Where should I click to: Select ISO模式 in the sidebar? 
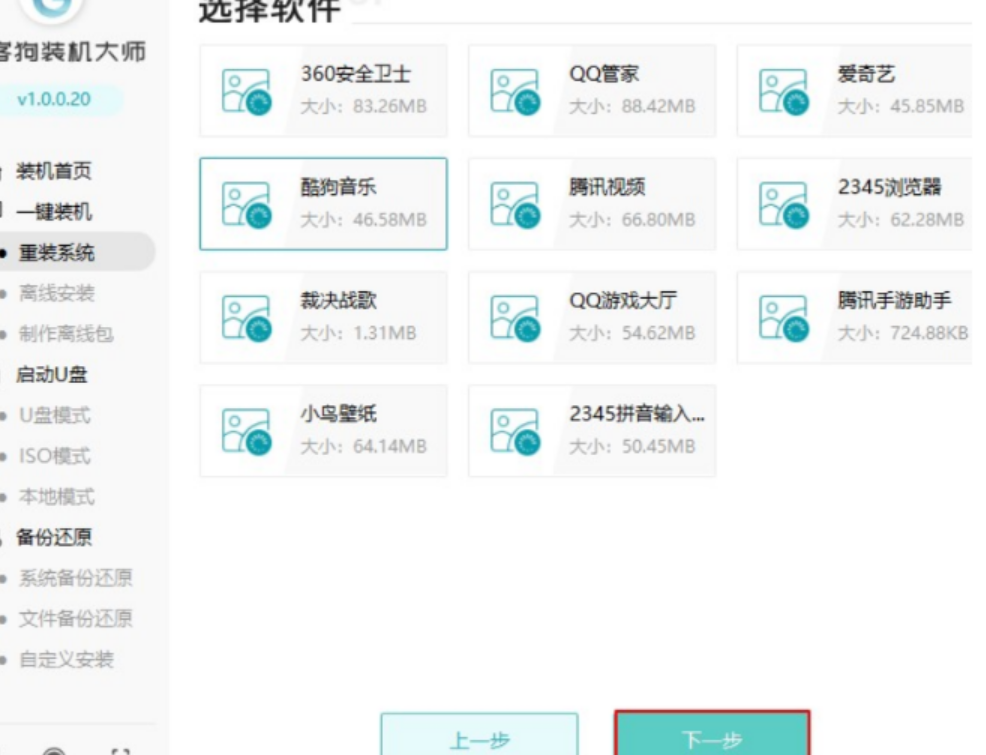pos(55,456)
